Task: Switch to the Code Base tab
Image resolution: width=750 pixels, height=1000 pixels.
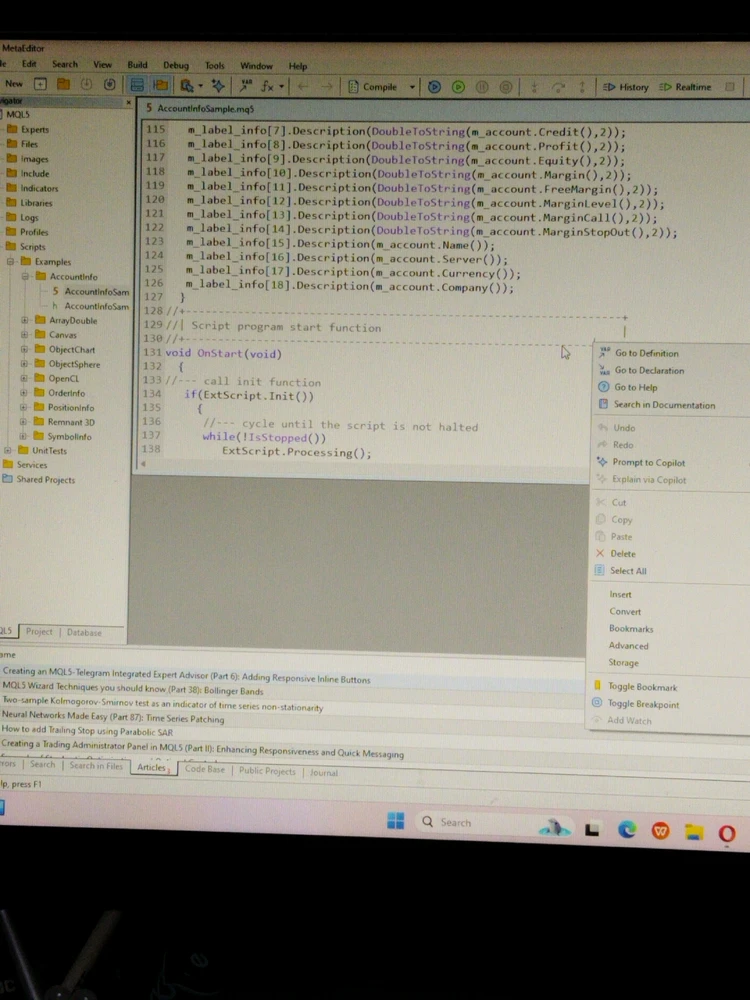Action: [205, 770]
